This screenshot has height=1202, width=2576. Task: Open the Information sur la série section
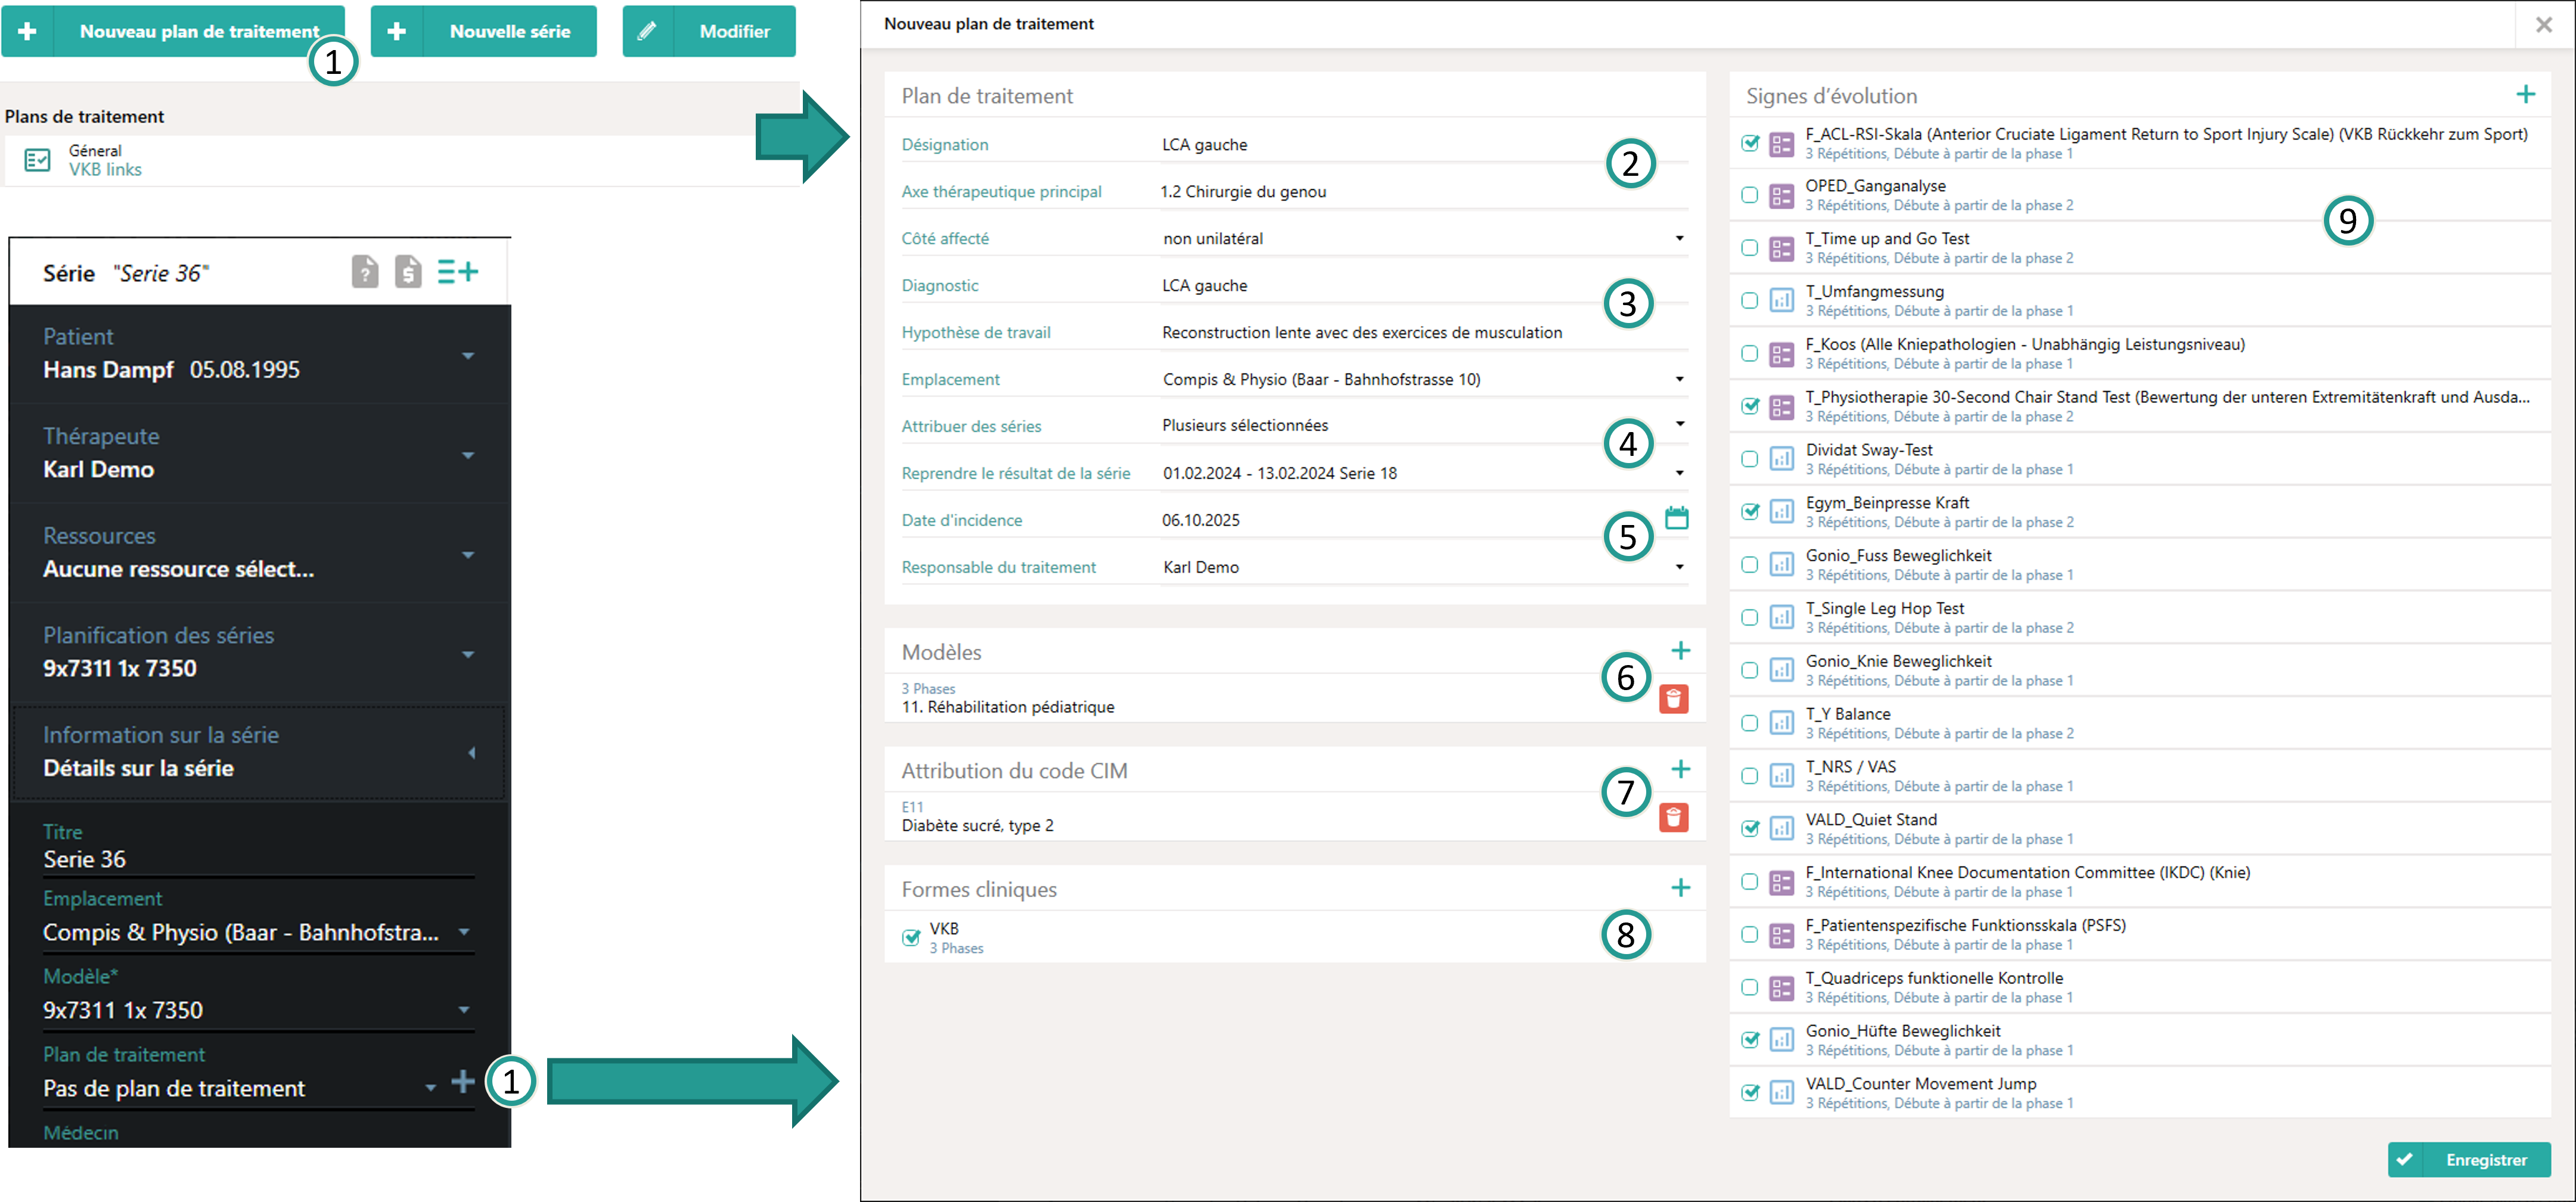(471, 753)
